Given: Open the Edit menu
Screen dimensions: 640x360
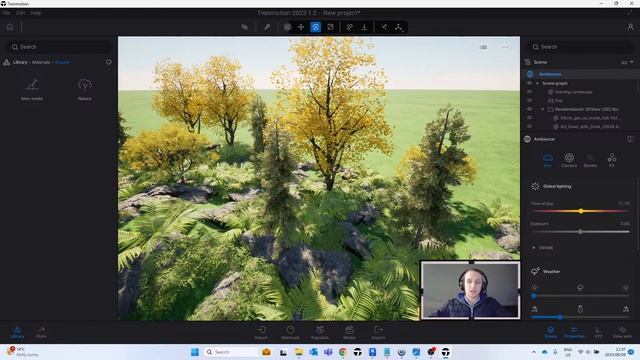Looking at the screenshot, I should pyautogui.click(x=20, y=13).
